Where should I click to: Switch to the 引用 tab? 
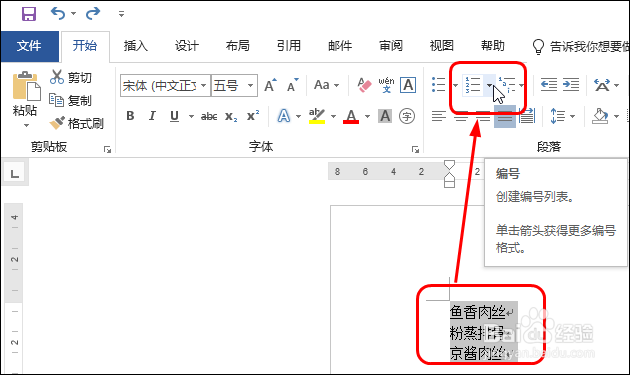[x=289, y=46]
